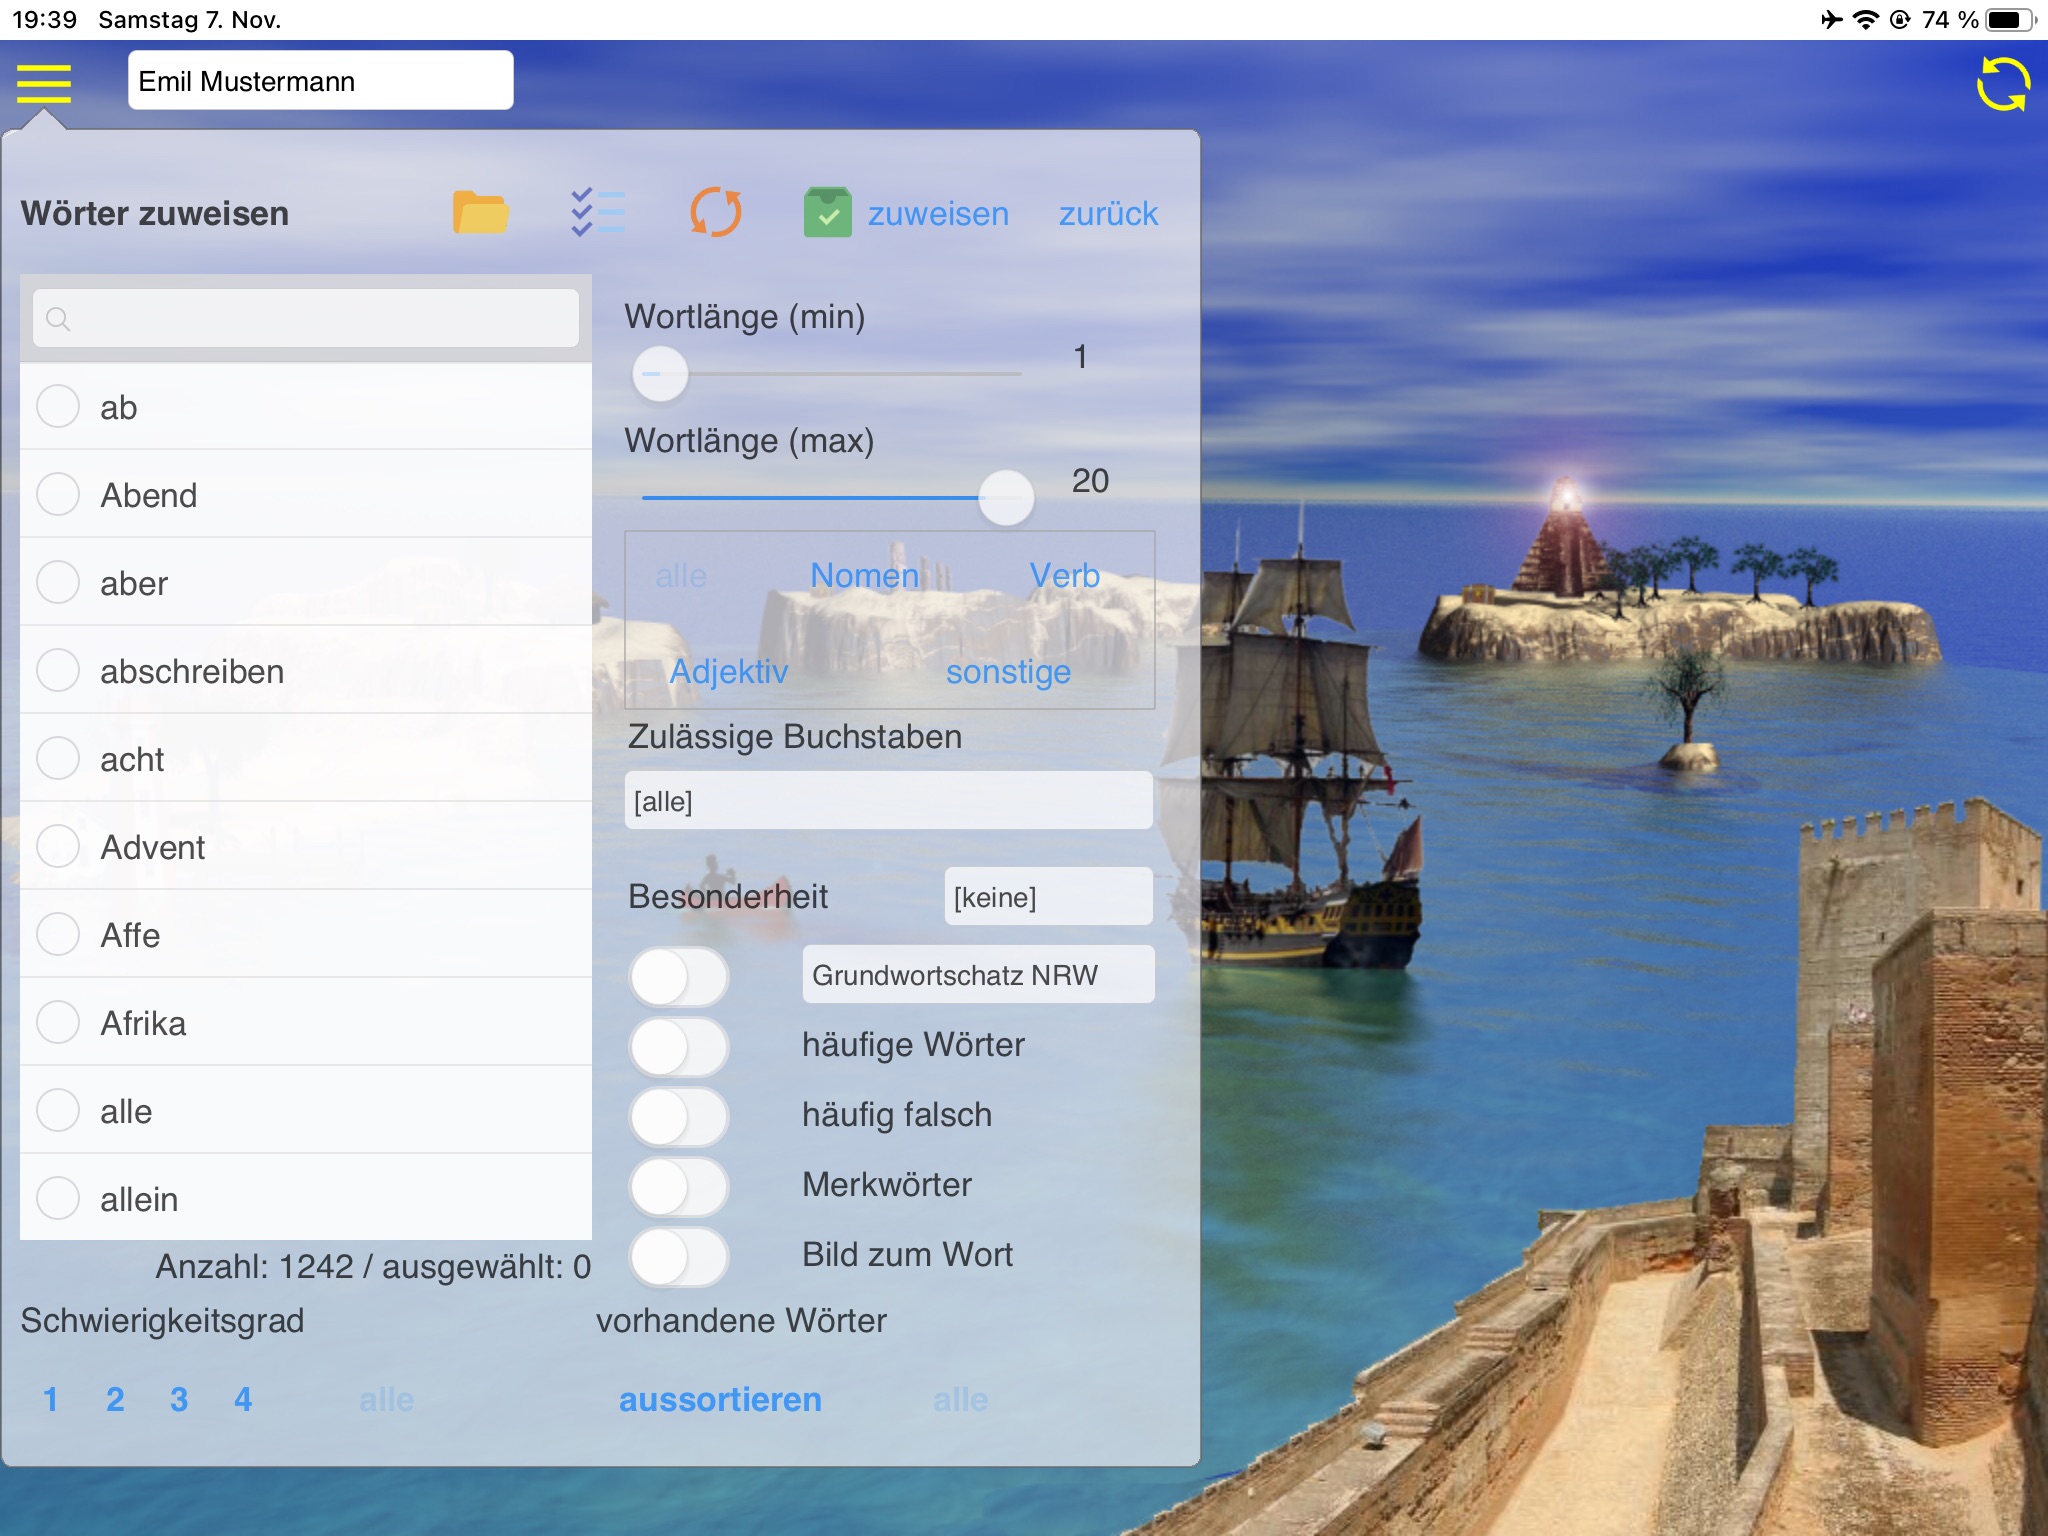Click the checklist selection icon

tap(597, 212)
